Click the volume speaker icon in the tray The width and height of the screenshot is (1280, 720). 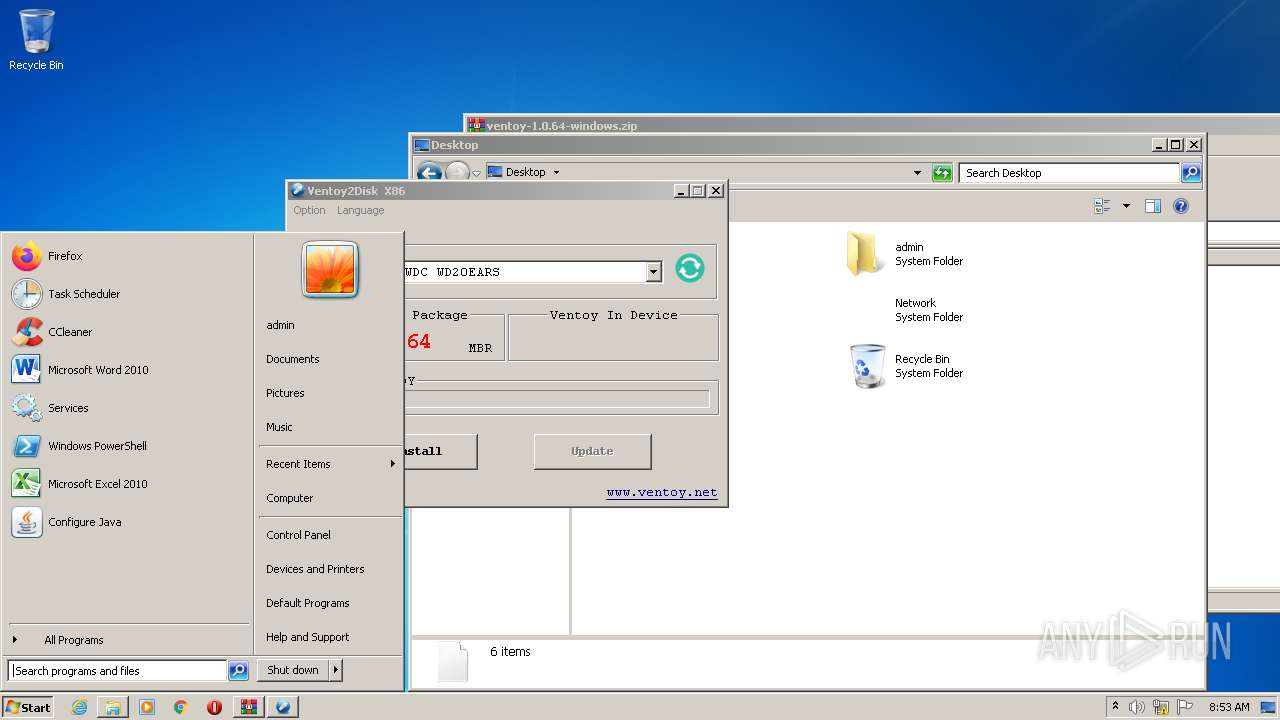[x=1137, y=707]
